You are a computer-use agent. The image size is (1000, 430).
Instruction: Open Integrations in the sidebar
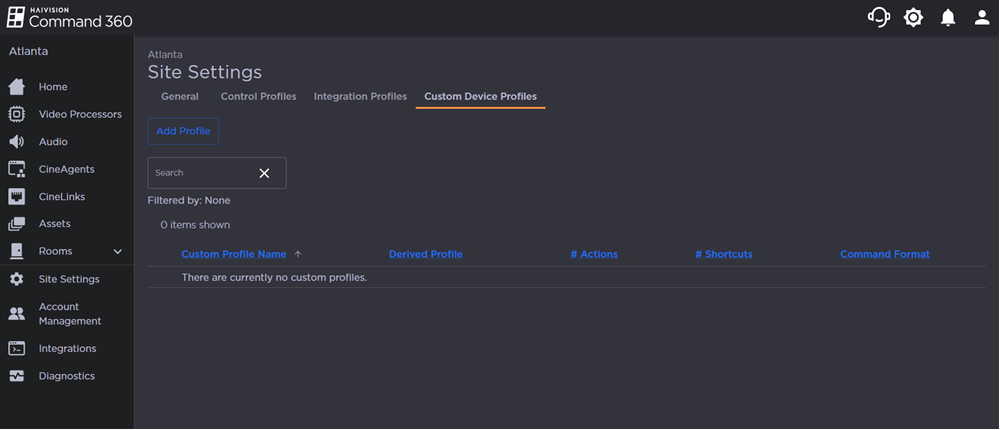(x=67, y=348)
